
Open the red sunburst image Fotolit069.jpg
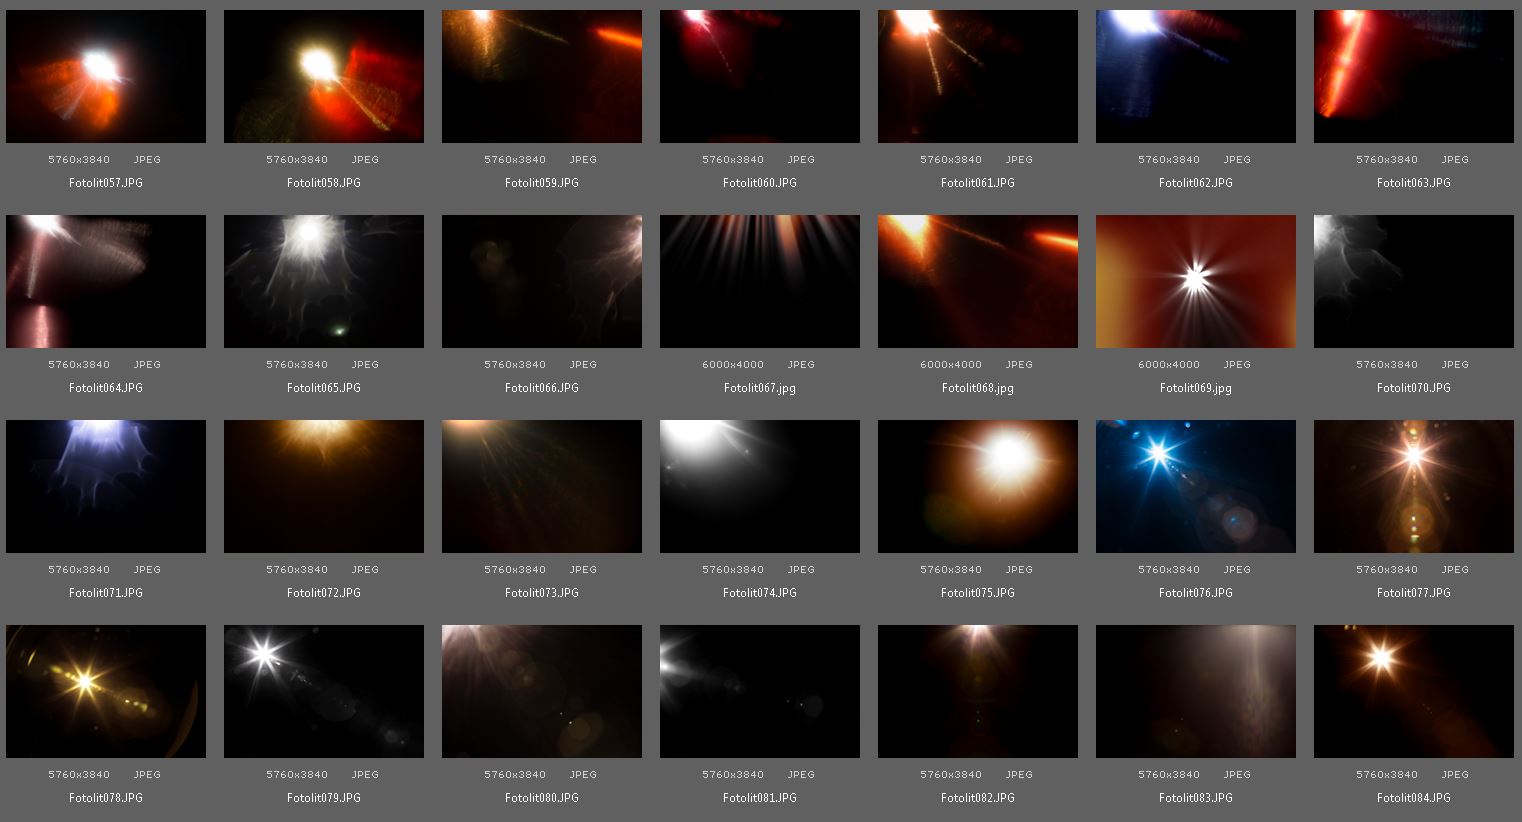(x=1195, y=281)
